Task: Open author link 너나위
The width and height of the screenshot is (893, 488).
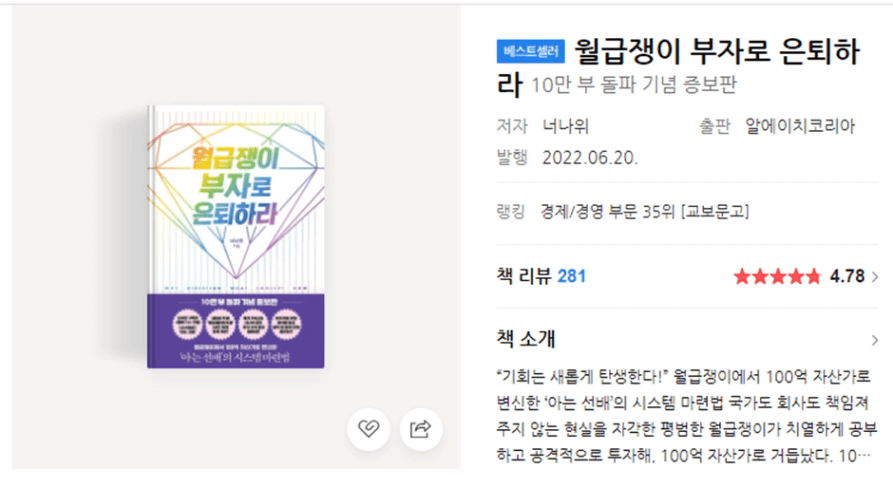Action: coord(566,126)
